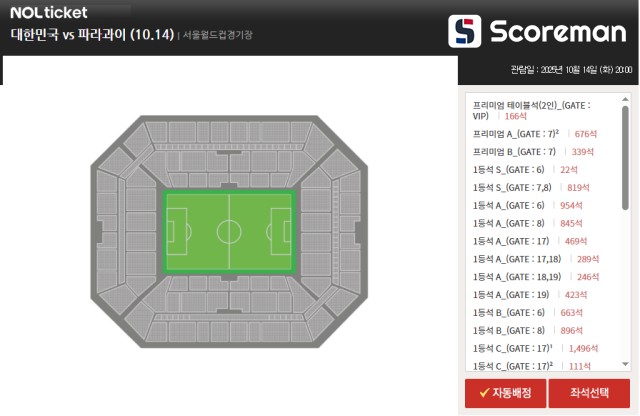This screenshot has height=416, width=640.
Task: Select 프리미엄 B (GATE : 7) with 339석
Action: (x=533, y=151)
